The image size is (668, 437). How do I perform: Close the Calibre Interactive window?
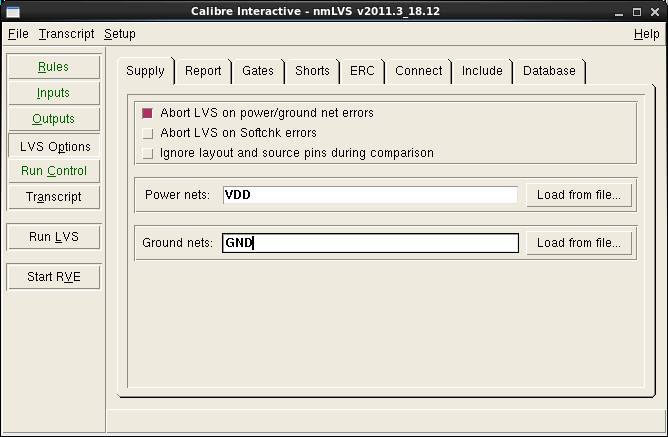coord(655,12)
